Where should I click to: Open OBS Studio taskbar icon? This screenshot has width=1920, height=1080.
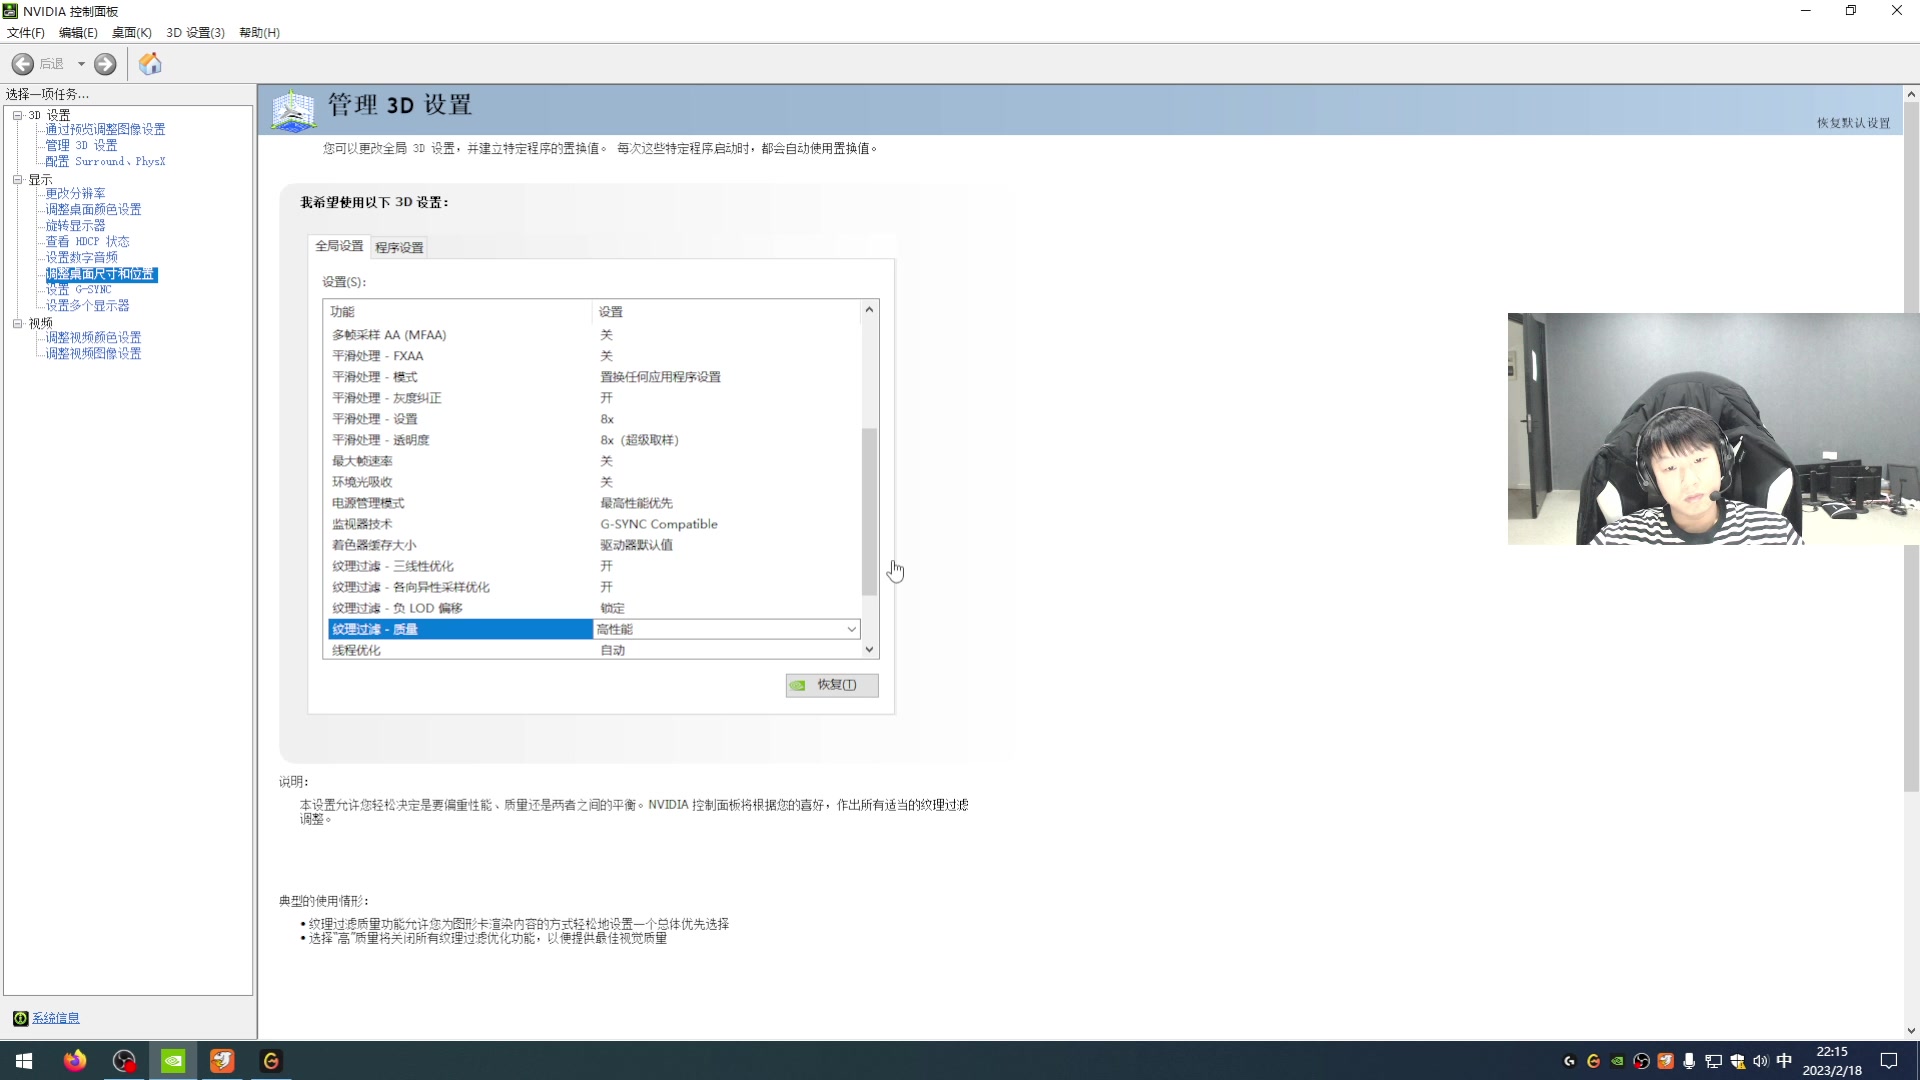click(124, 1061)
